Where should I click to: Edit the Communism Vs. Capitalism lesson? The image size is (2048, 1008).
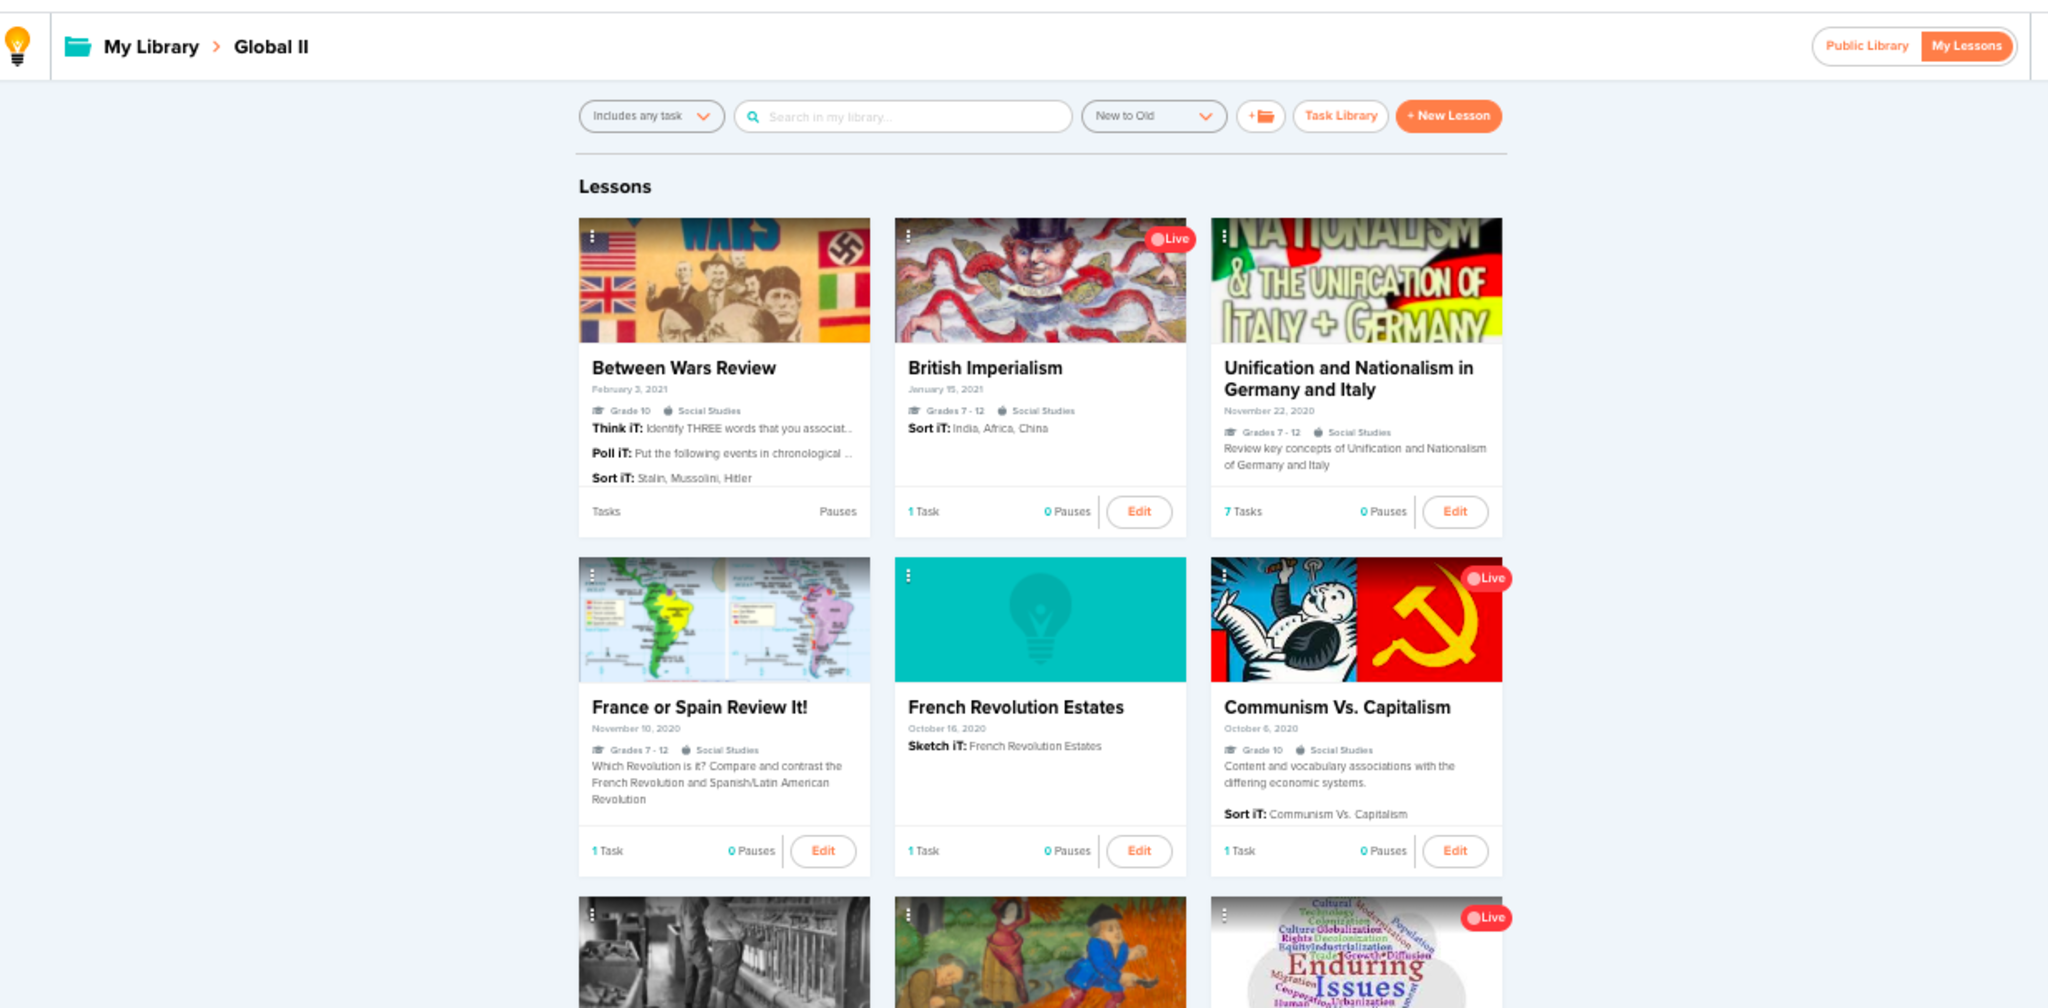pyautogui.click(x=1455, y=851)
